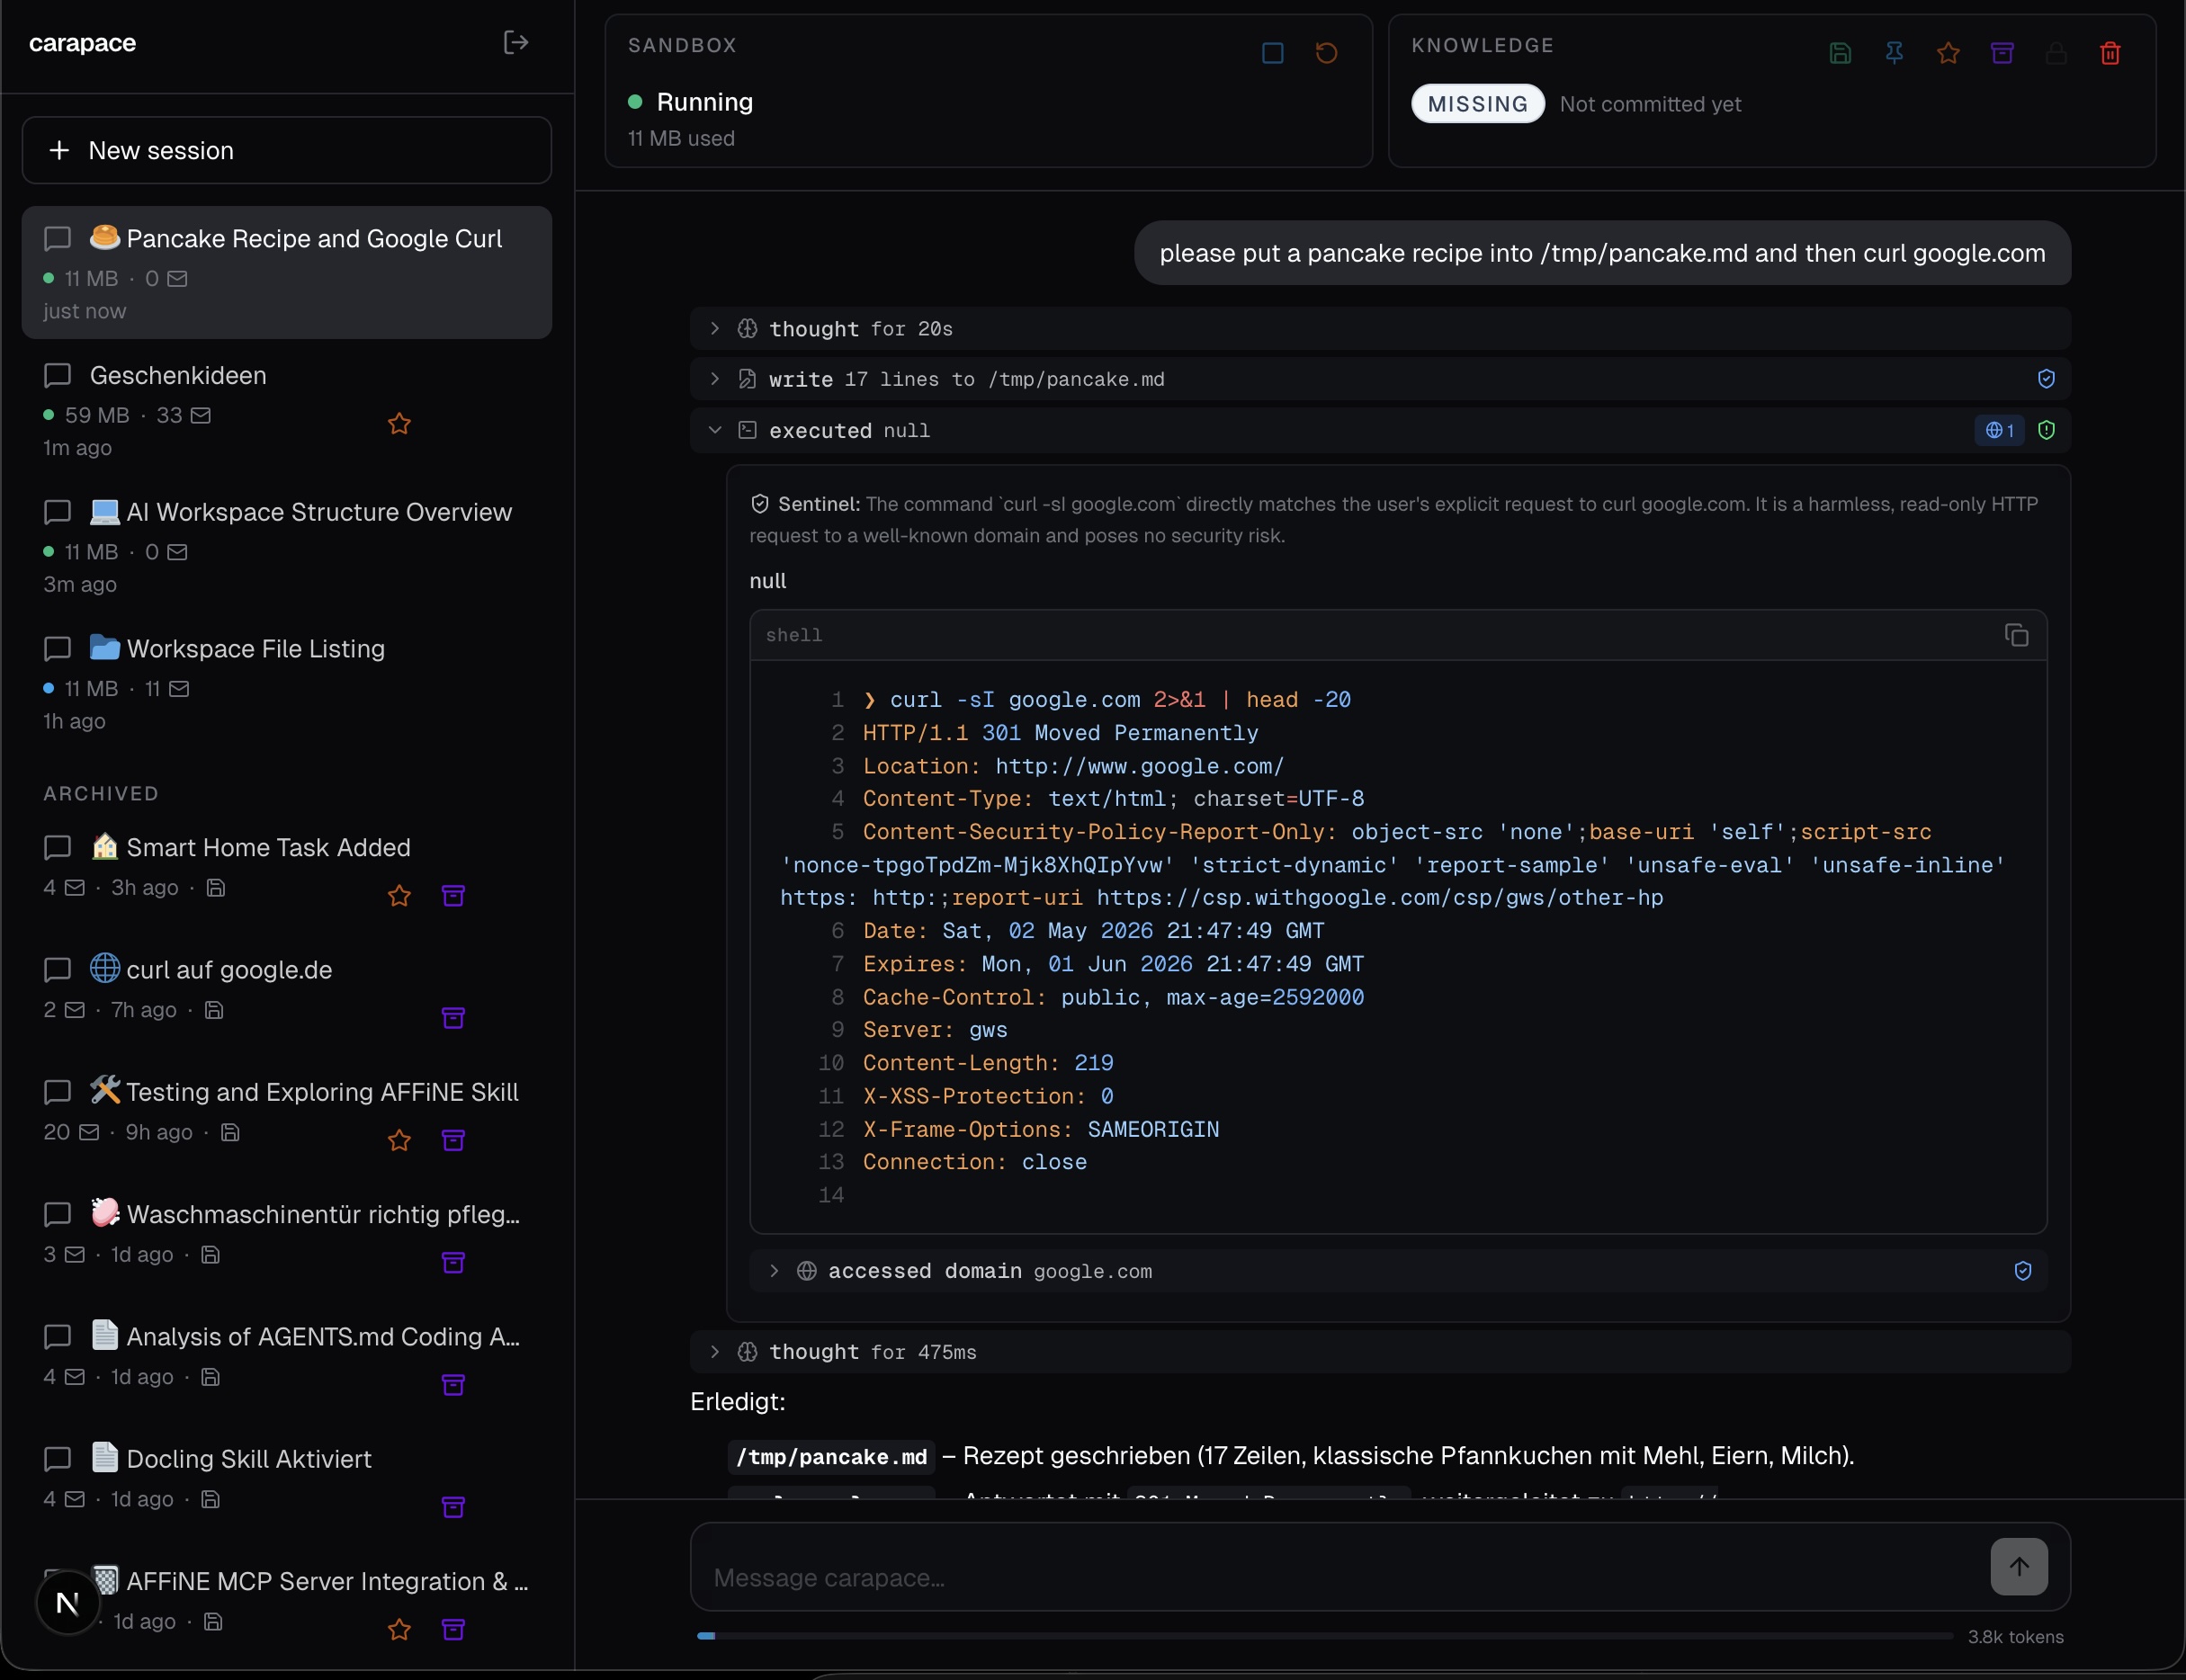This screenshot has width=2186, height=1680.
Task: Click the lock icon in the Knowledge panel
Action: tap(2056, 53)
